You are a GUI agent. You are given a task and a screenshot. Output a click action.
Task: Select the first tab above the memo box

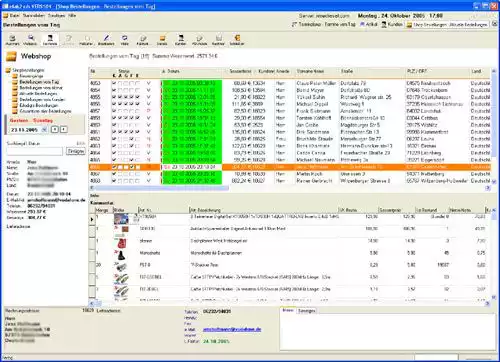tap(288, 310)
